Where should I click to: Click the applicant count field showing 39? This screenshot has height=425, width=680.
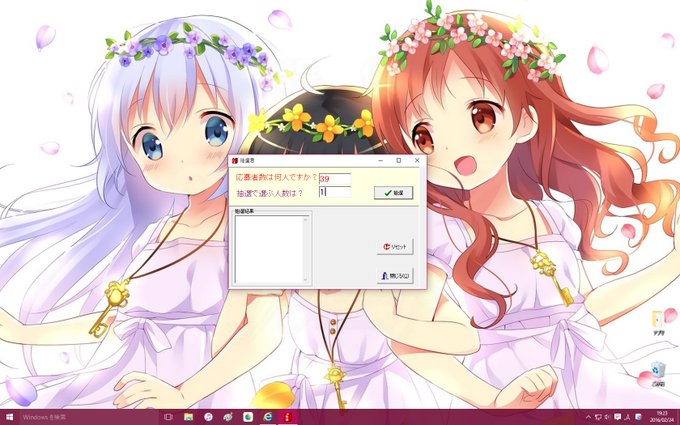tap(335, 179)
